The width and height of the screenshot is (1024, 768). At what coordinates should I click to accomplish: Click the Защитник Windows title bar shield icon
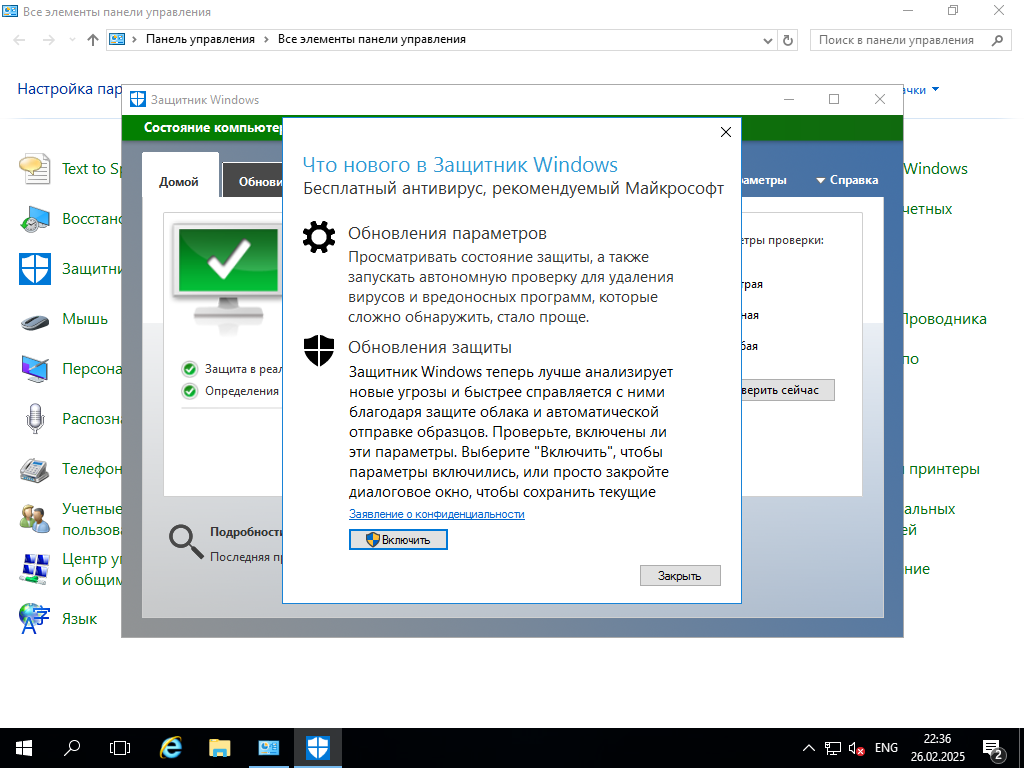(138, 99)
